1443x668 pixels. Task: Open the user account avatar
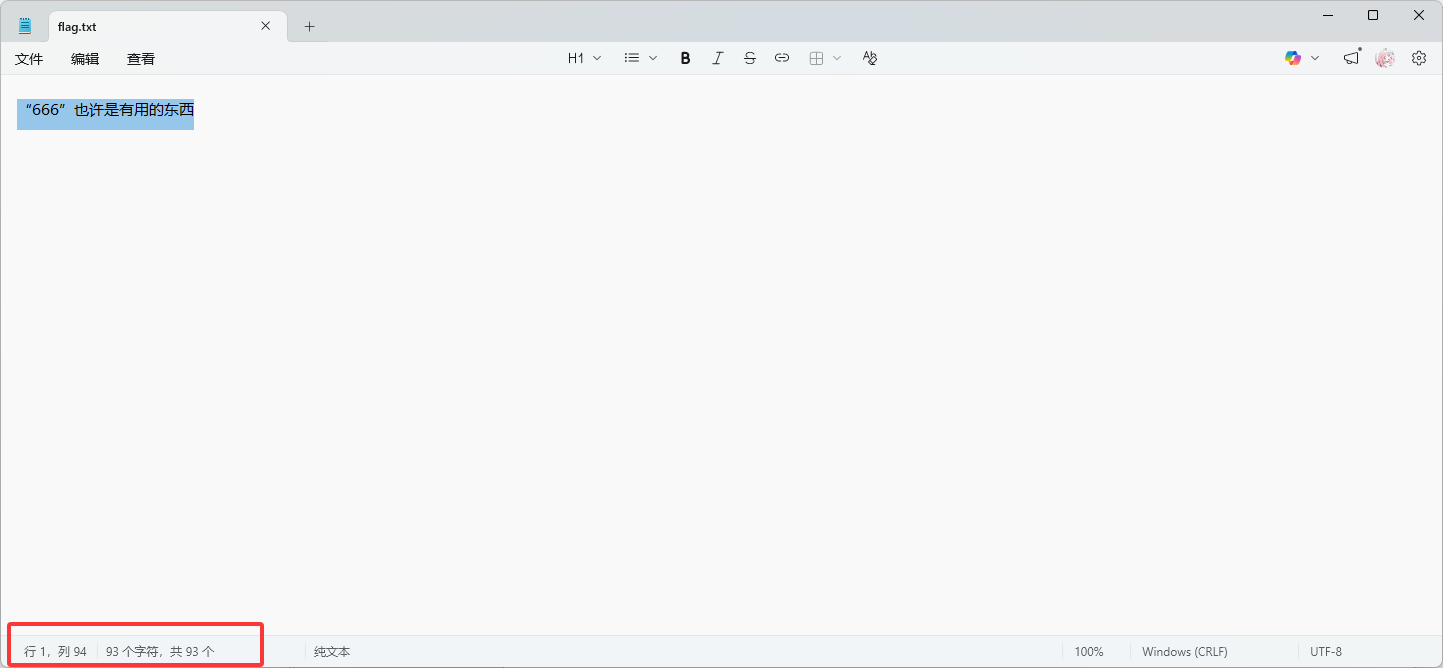1385,58
